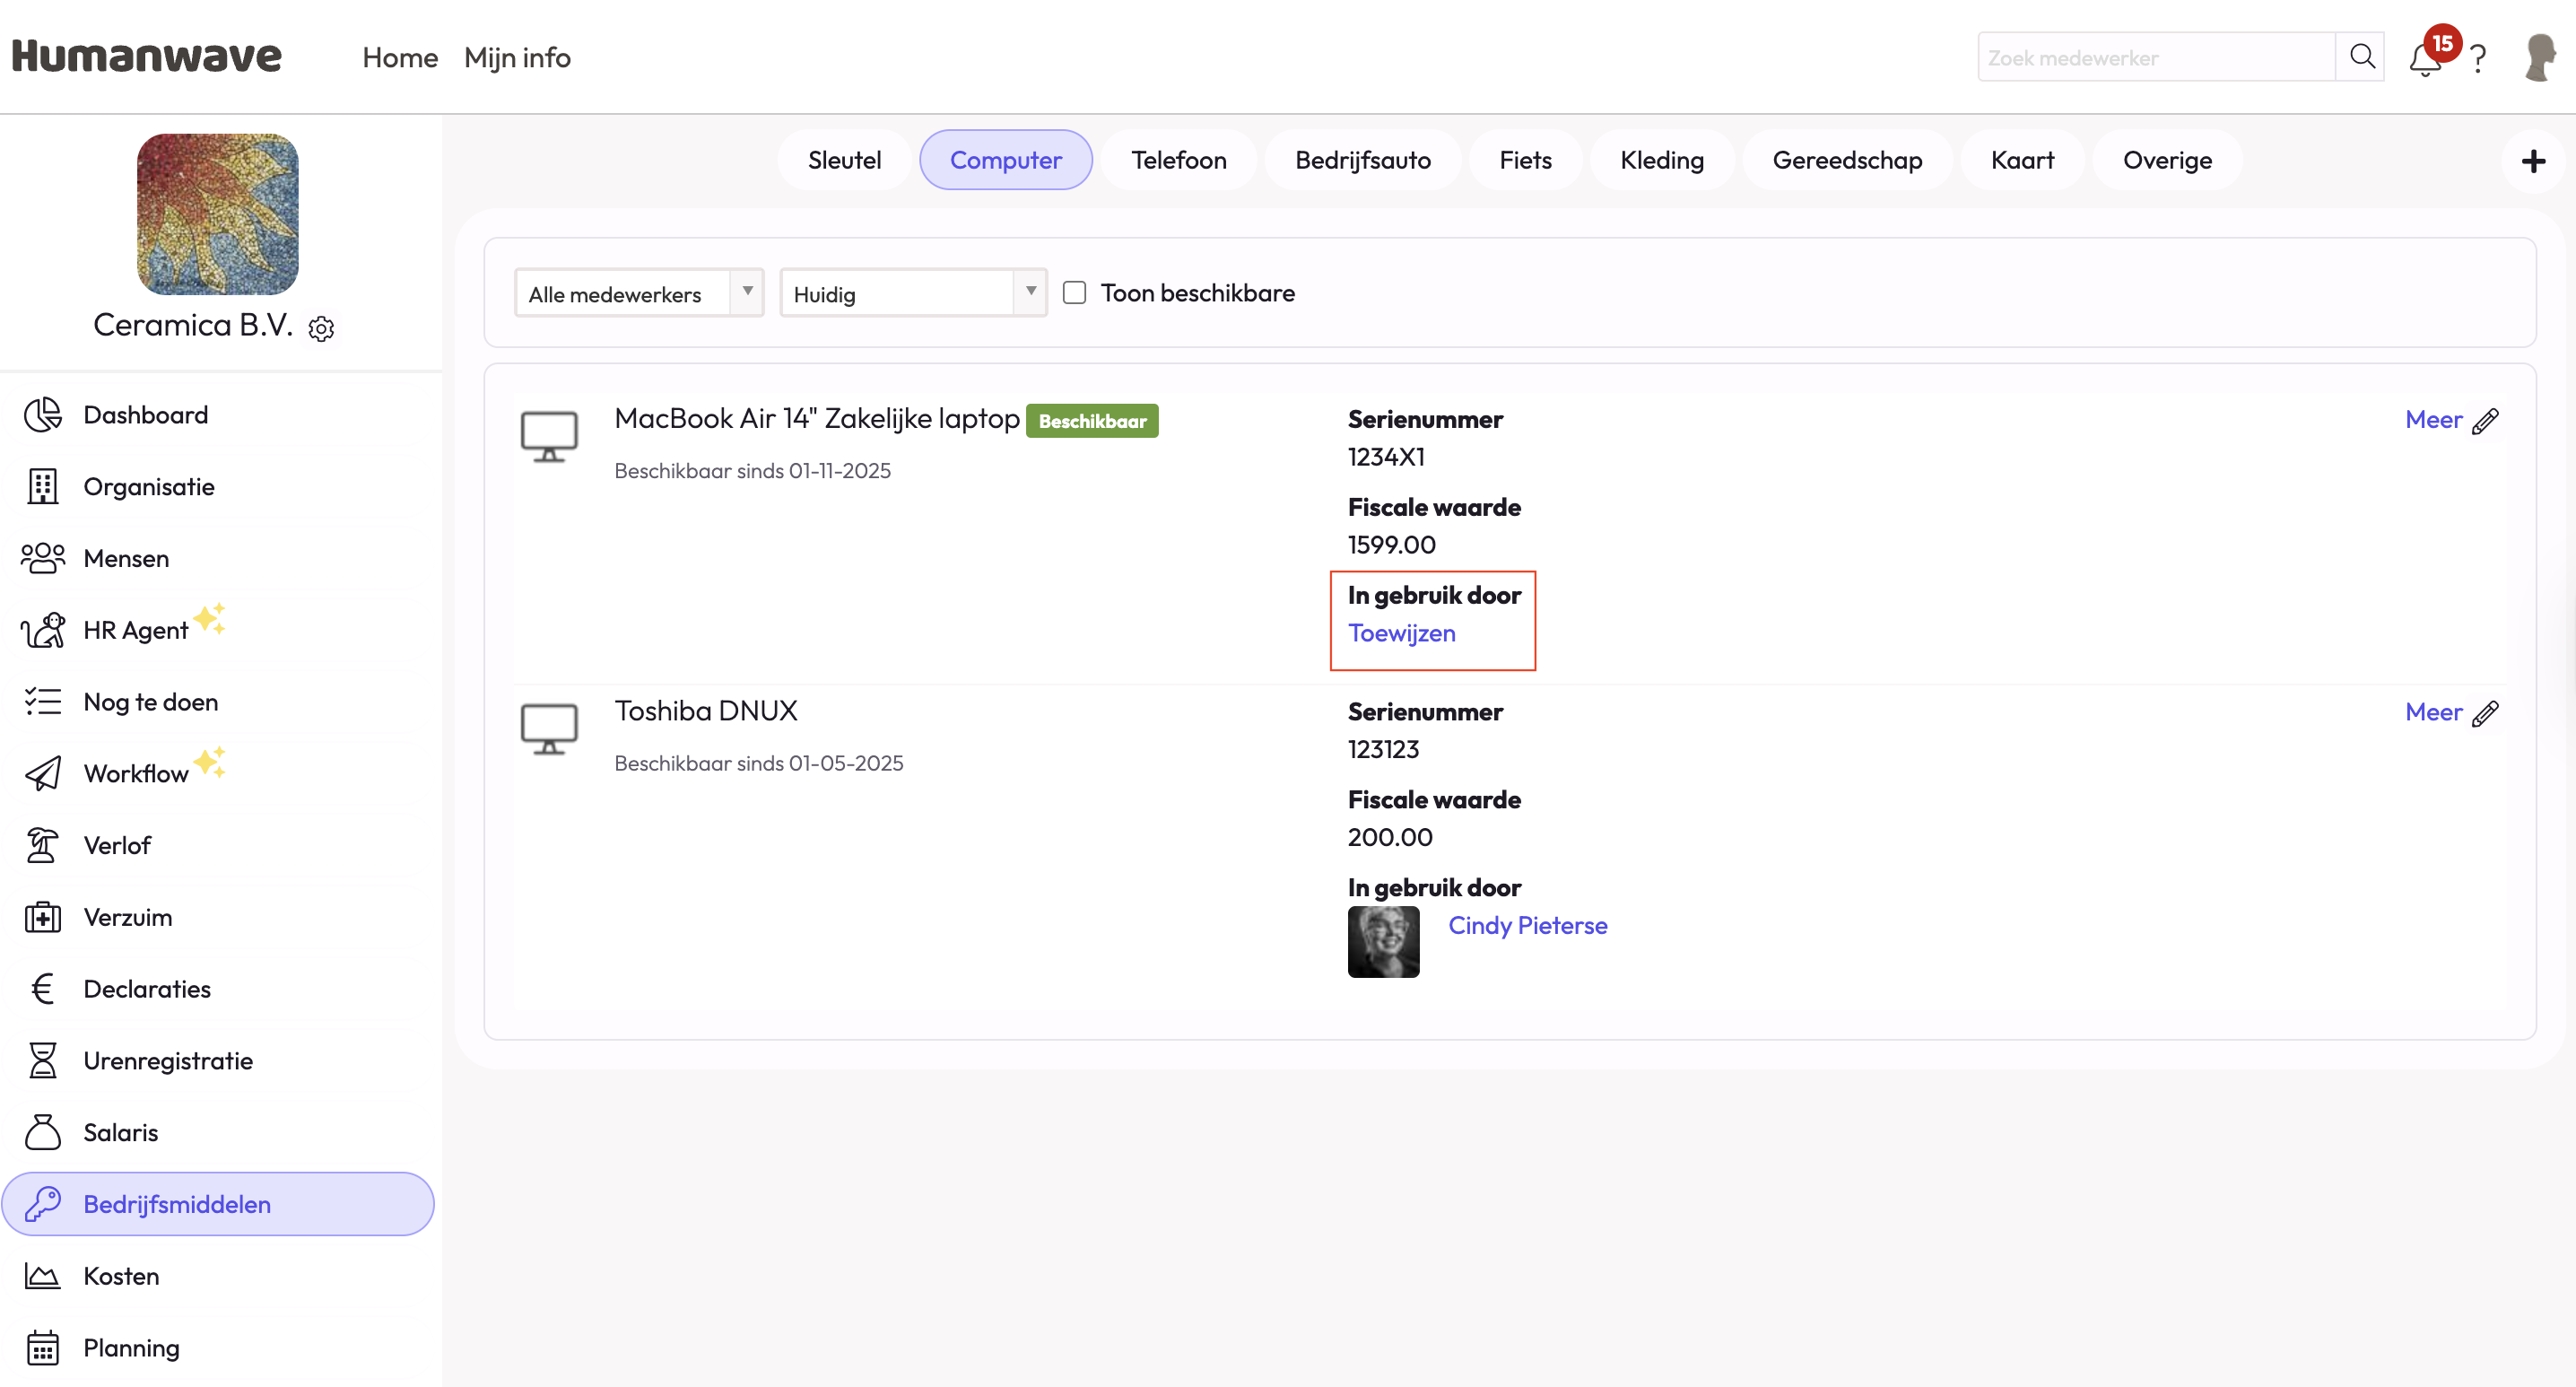Edit MacBook Air with pencil icon
The height and width of the screenshot is (1387, 2576).
coord(2485,422)
